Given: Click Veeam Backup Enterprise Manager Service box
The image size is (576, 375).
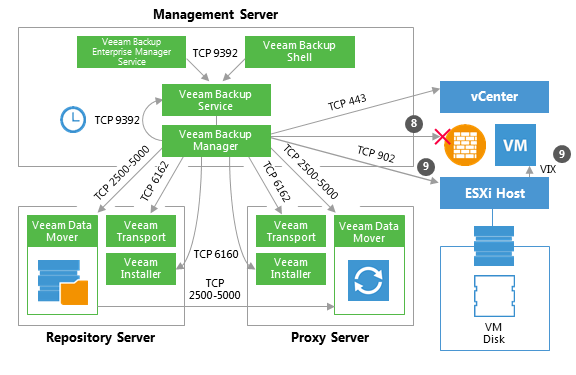Looking at the screenshot, I should [131, 52].
